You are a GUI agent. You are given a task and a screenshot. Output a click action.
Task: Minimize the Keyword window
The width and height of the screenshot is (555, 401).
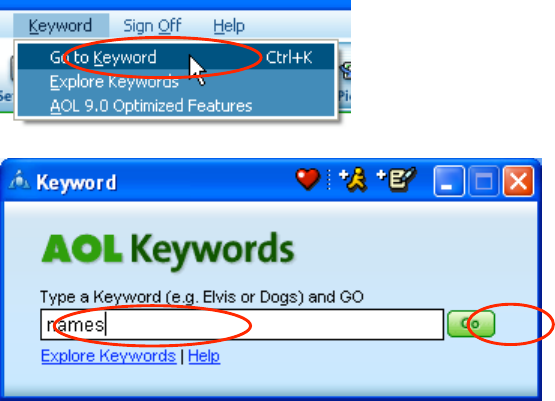tap(449, 181)
